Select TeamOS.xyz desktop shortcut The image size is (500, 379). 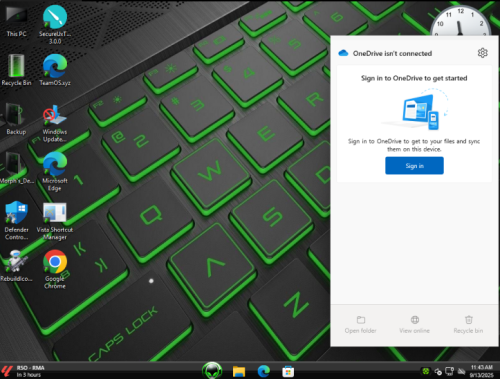coord(55,70)
